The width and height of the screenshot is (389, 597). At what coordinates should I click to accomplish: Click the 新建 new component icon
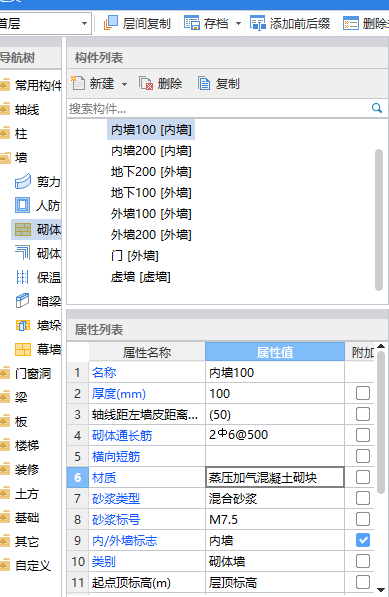pos(78,83)
